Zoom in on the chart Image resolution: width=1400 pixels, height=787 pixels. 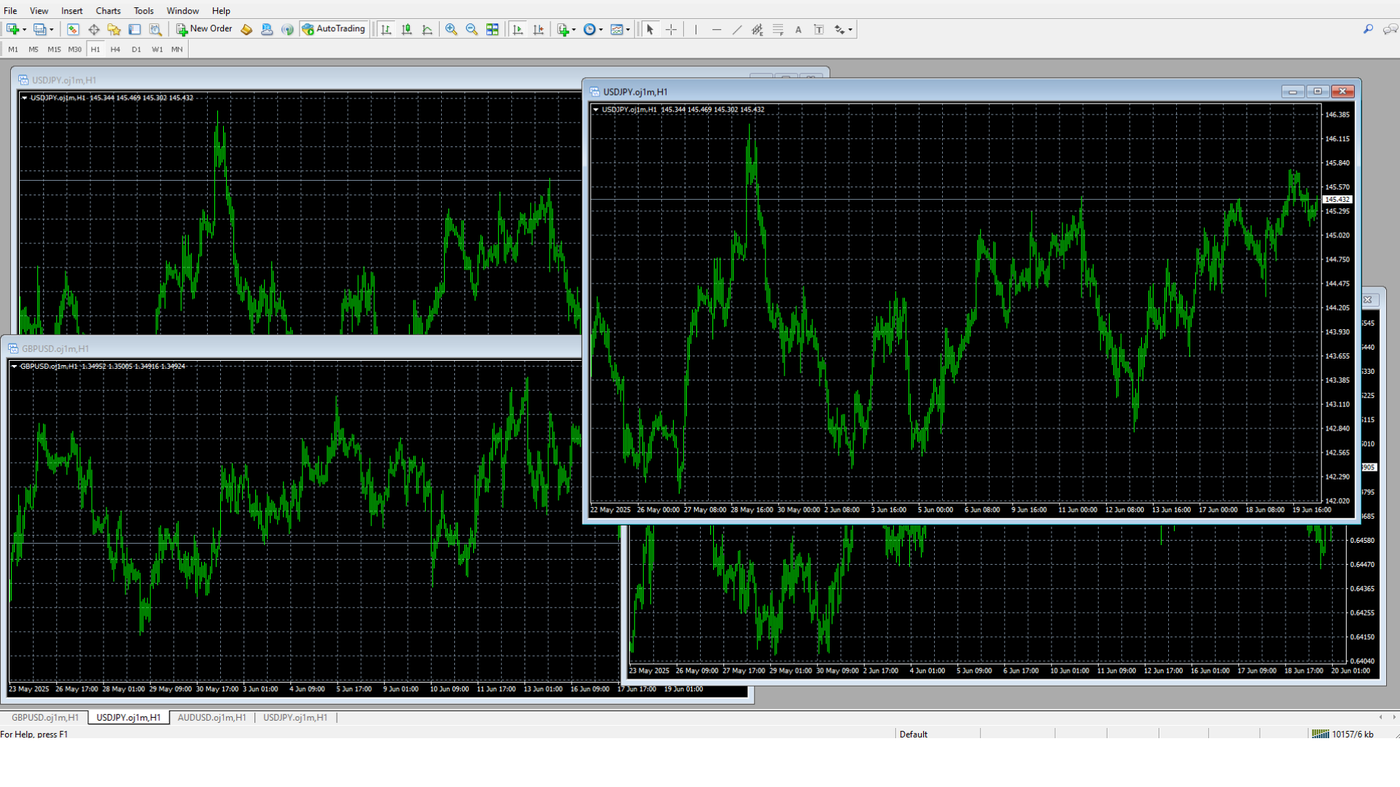pos(451,29)
